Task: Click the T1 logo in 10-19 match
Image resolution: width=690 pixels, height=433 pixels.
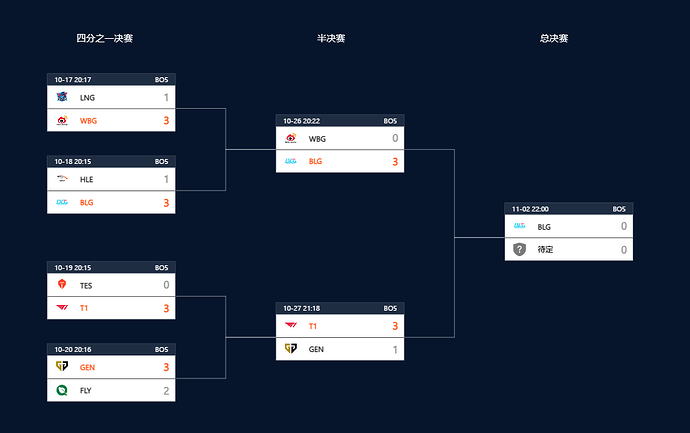Action: 62,308
